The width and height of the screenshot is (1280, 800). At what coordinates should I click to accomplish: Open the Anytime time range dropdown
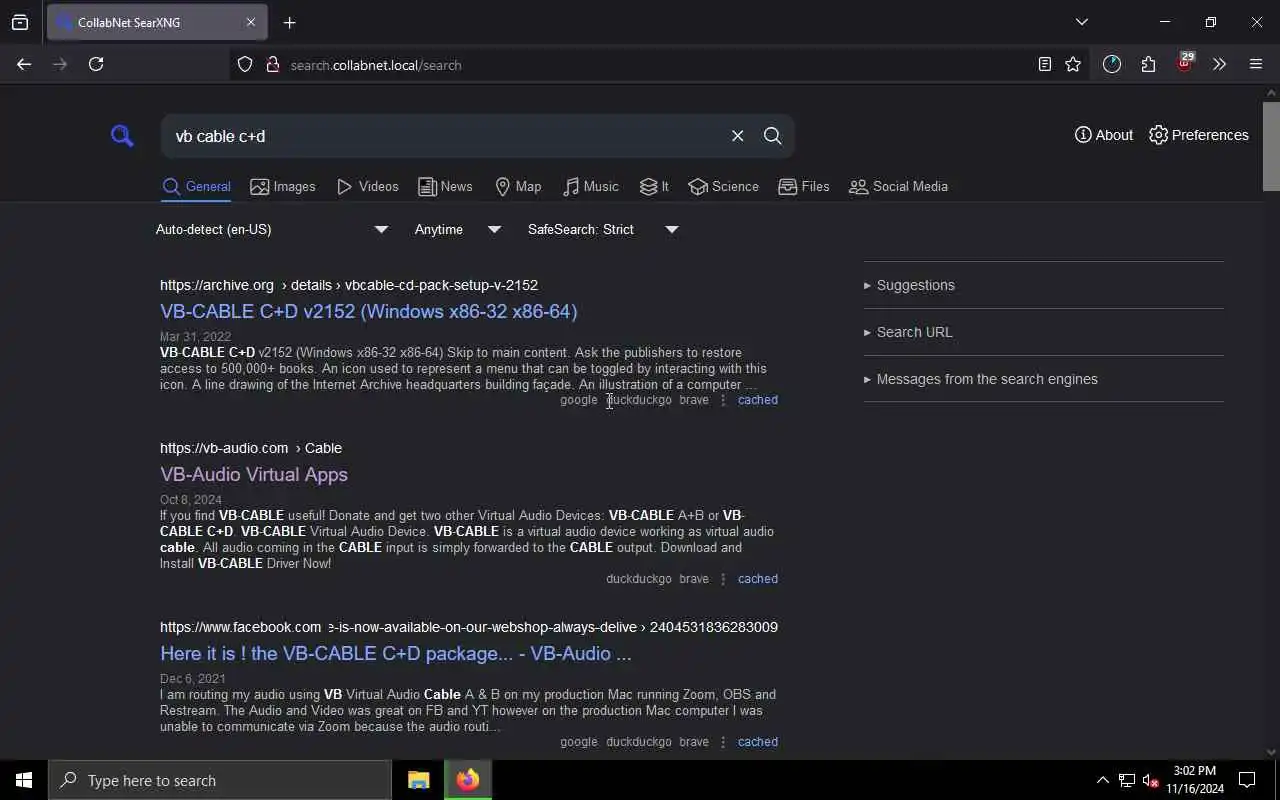tap(457, 230)
